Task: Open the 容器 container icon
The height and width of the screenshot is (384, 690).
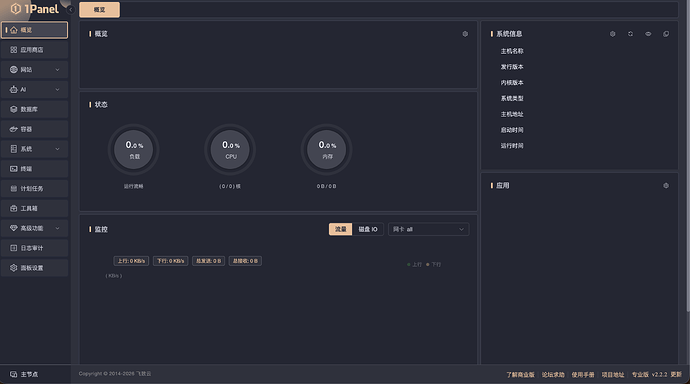Action: 14,129
